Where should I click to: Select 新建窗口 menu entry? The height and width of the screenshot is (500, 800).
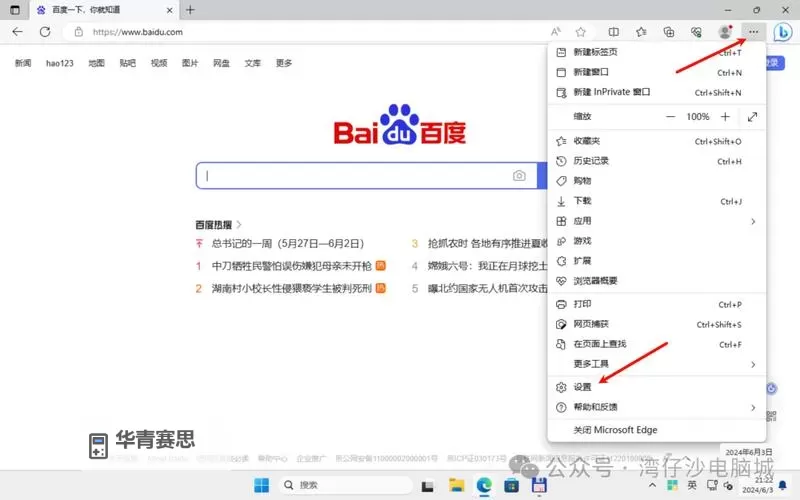coord(656,72)
